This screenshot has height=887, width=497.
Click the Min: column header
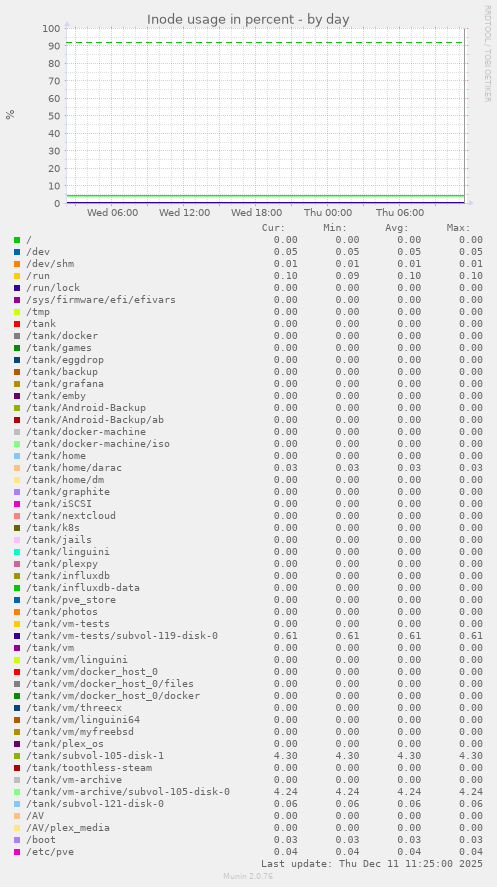click(335, 227)
